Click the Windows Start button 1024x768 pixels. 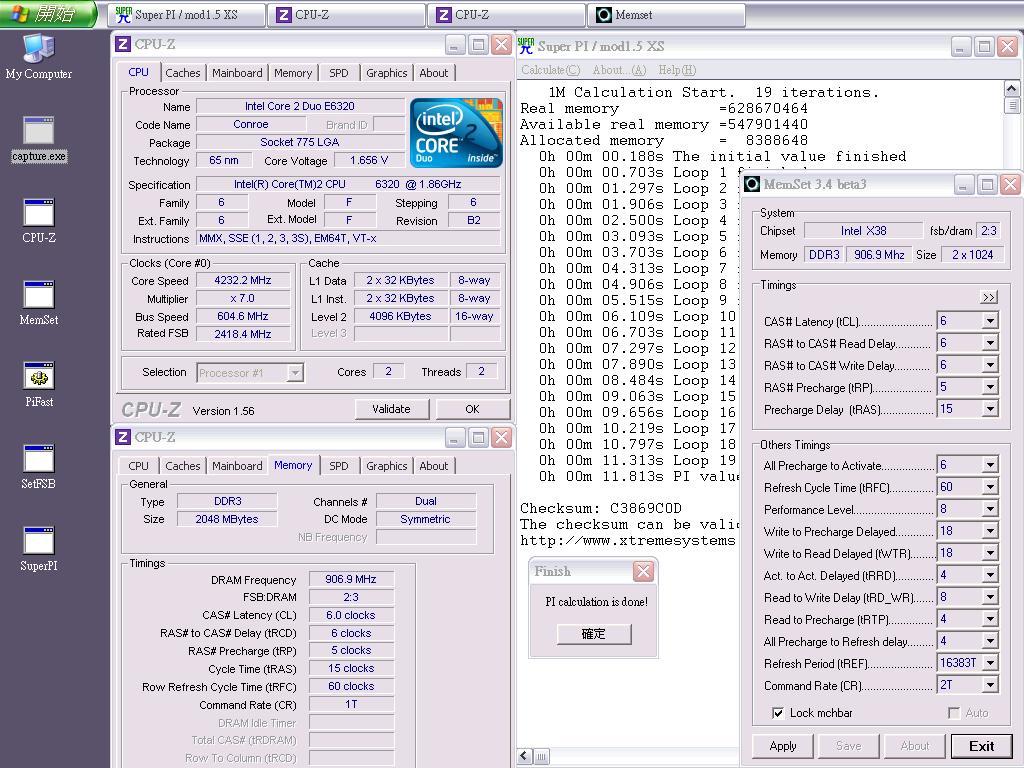pyautogui.click(x=48, y=14)
